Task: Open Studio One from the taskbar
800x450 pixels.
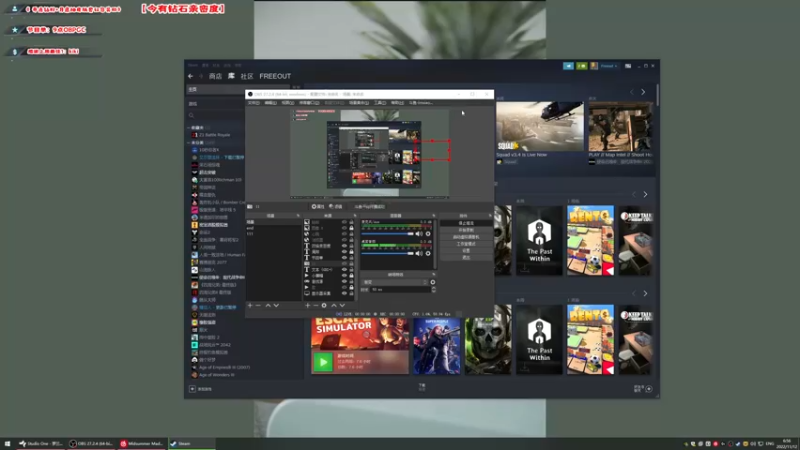Action: pos(41,444)
